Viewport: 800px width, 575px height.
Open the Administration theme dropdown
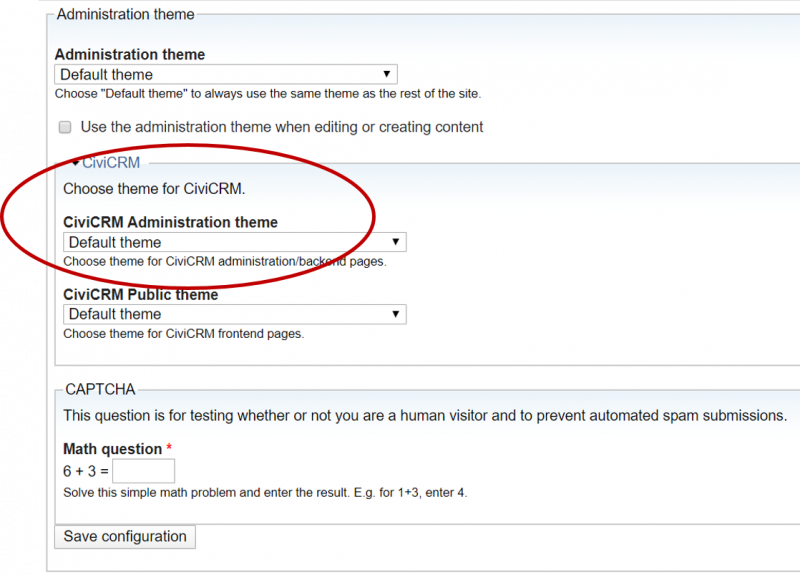click(x=226, y=74)
